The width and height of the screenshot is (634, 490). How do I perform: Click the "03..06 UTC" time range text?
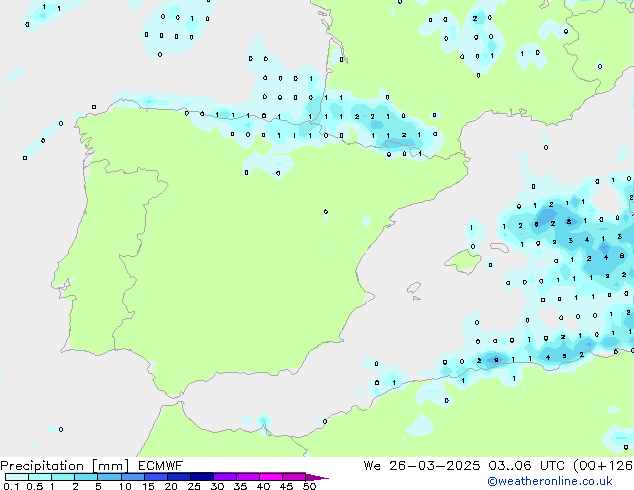click(526, 466)
